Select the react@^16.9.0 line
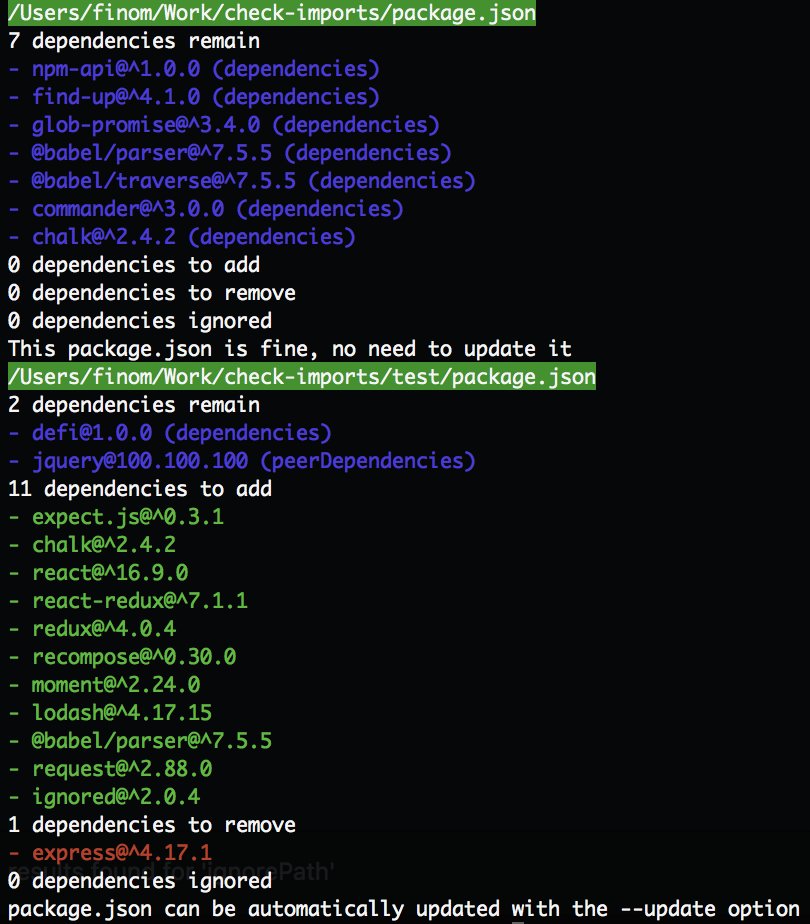810x924 pixels. (98, 573)
